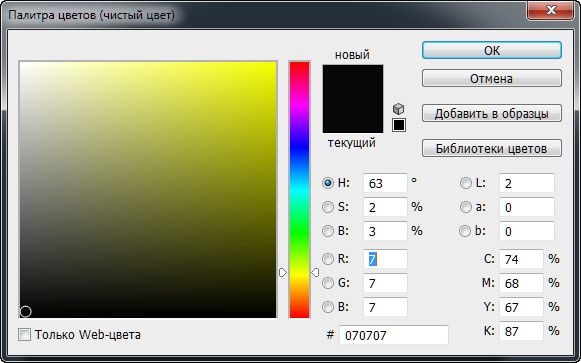Select the Lab a radio button

pyautogui.click(x=465, y=207)
